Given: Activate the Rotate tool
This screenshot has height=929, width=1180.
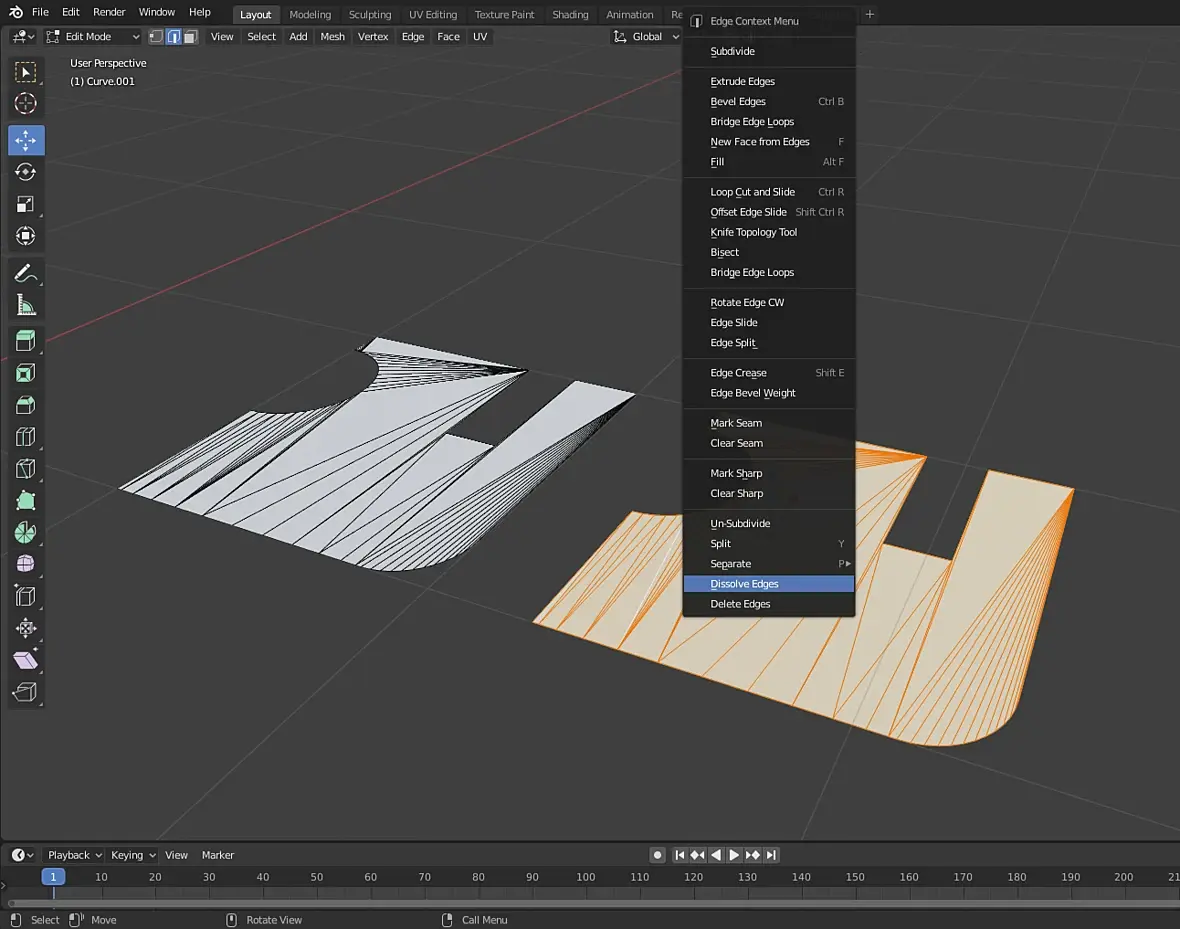Looking at the screenshot, I should click(26, 172).
